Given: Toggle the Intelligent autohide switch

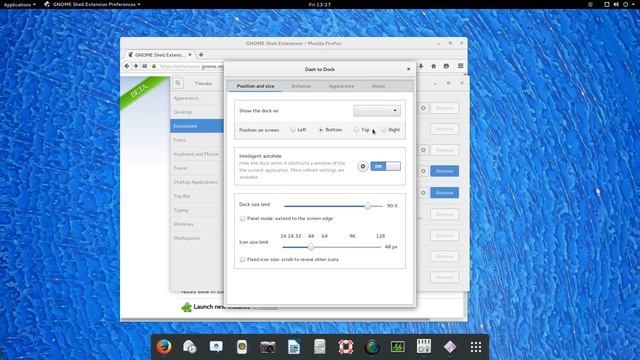Looking at the screenshot, I should coord(385,166).
